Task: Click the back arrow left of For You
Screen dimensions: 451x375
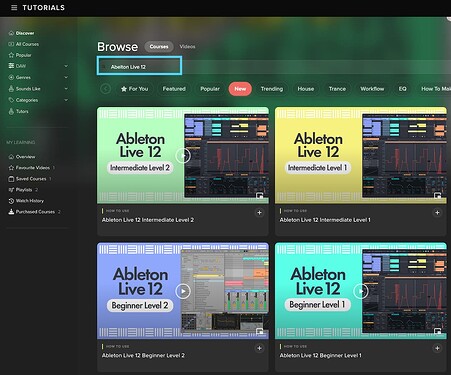Action: [x=106, y=89]
